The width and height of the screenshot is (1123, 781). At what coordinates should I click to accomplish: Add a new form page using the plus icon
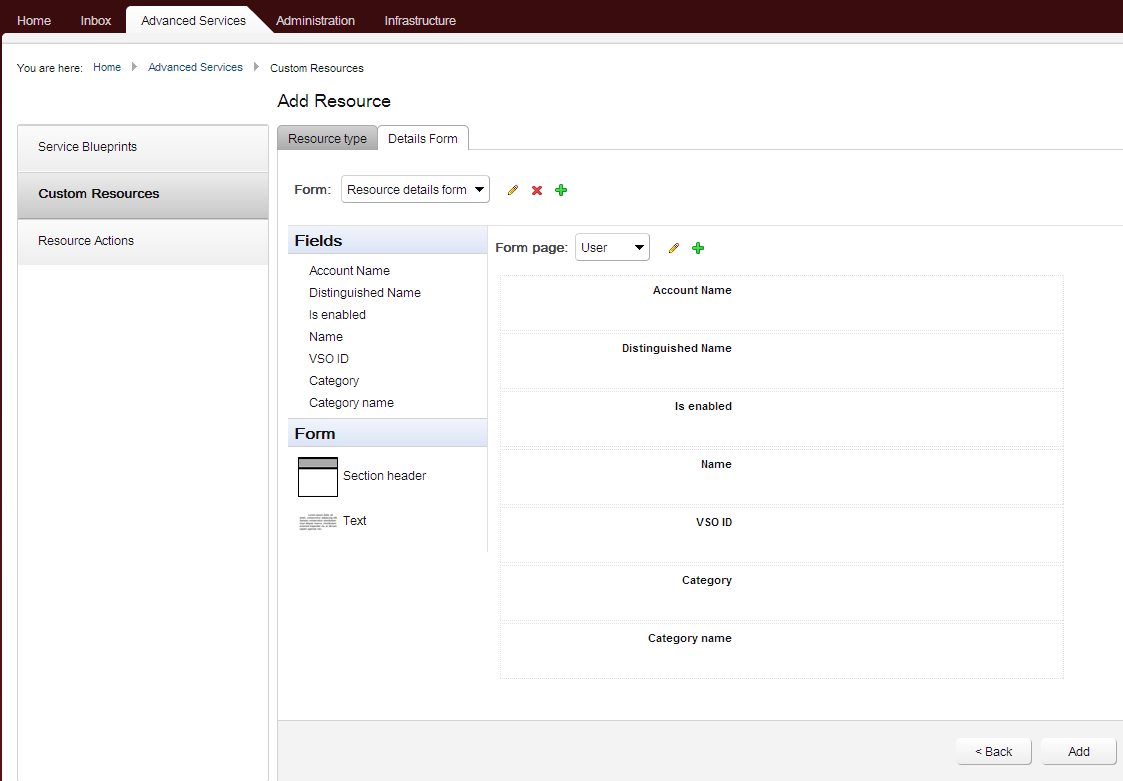click(x=697, y=247)
